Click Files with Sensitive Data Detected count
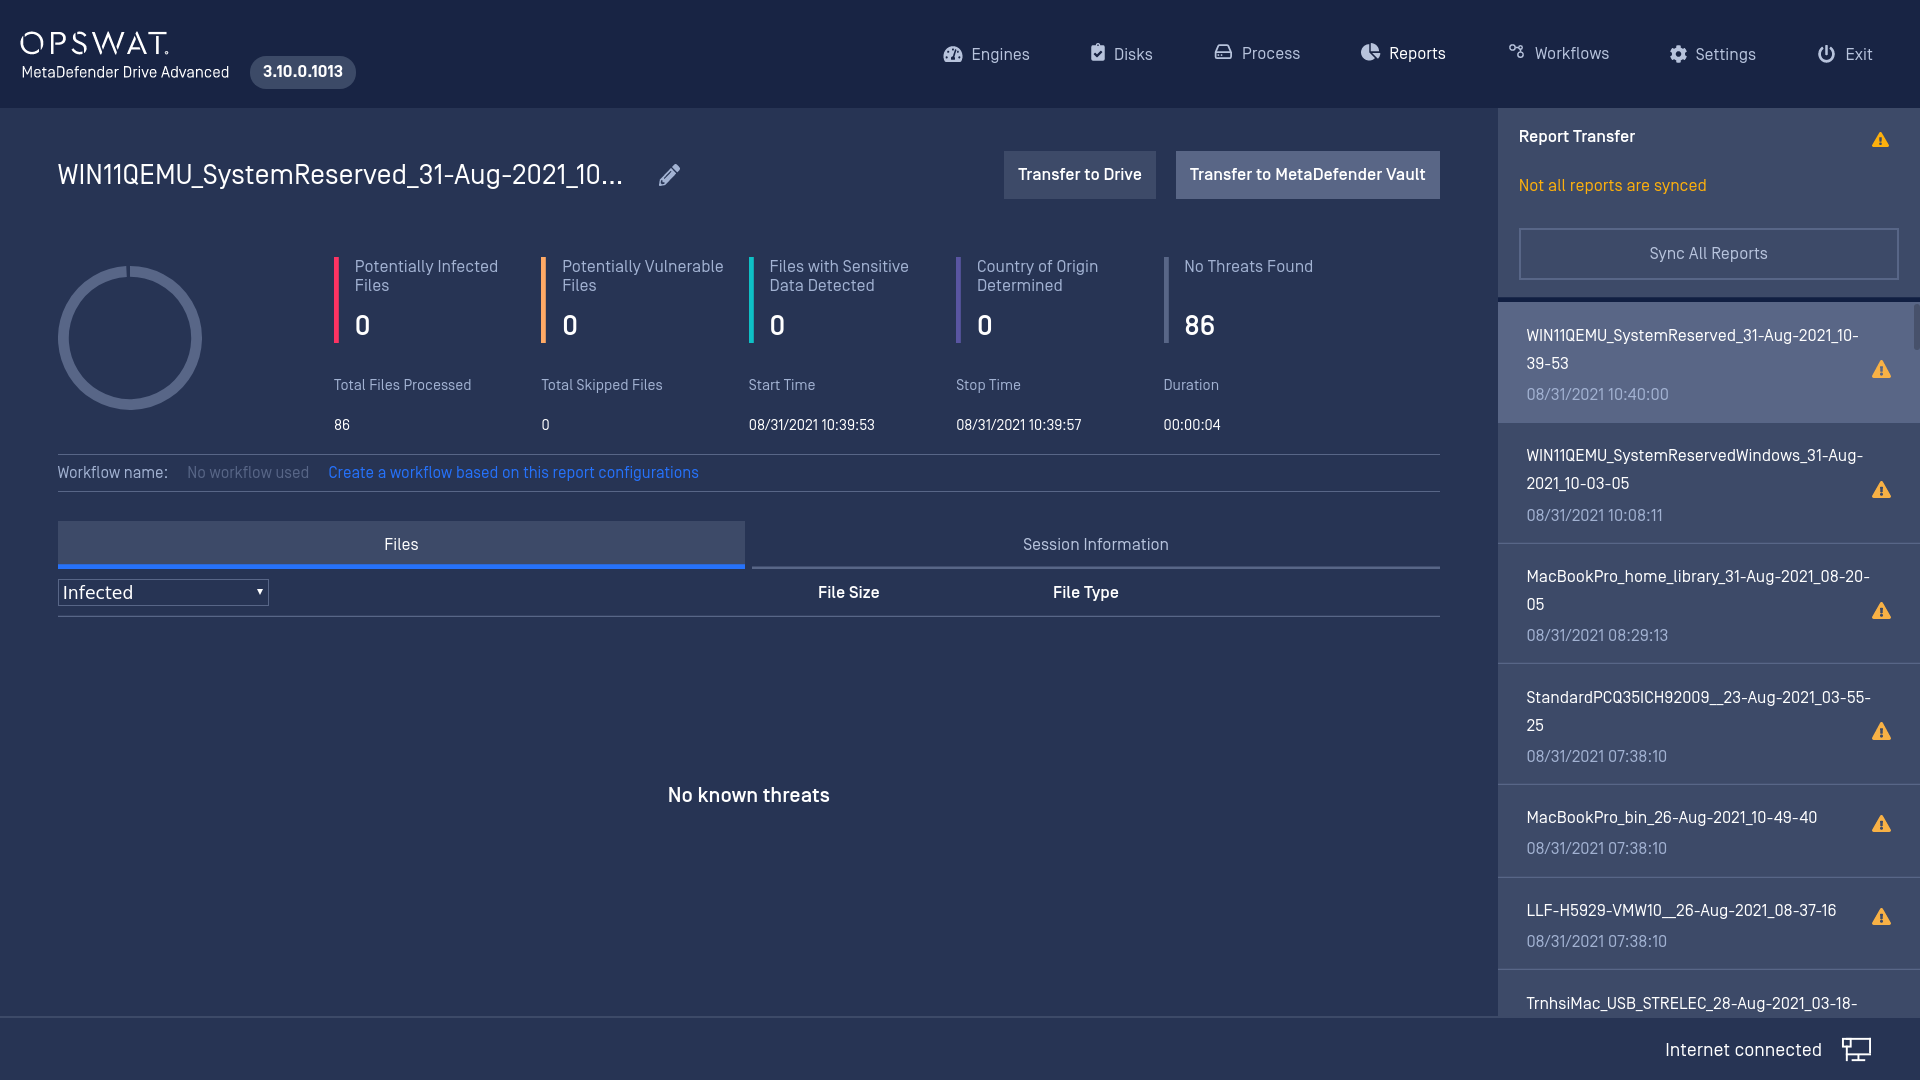Screen dimensions: 1920x1080 777,326
